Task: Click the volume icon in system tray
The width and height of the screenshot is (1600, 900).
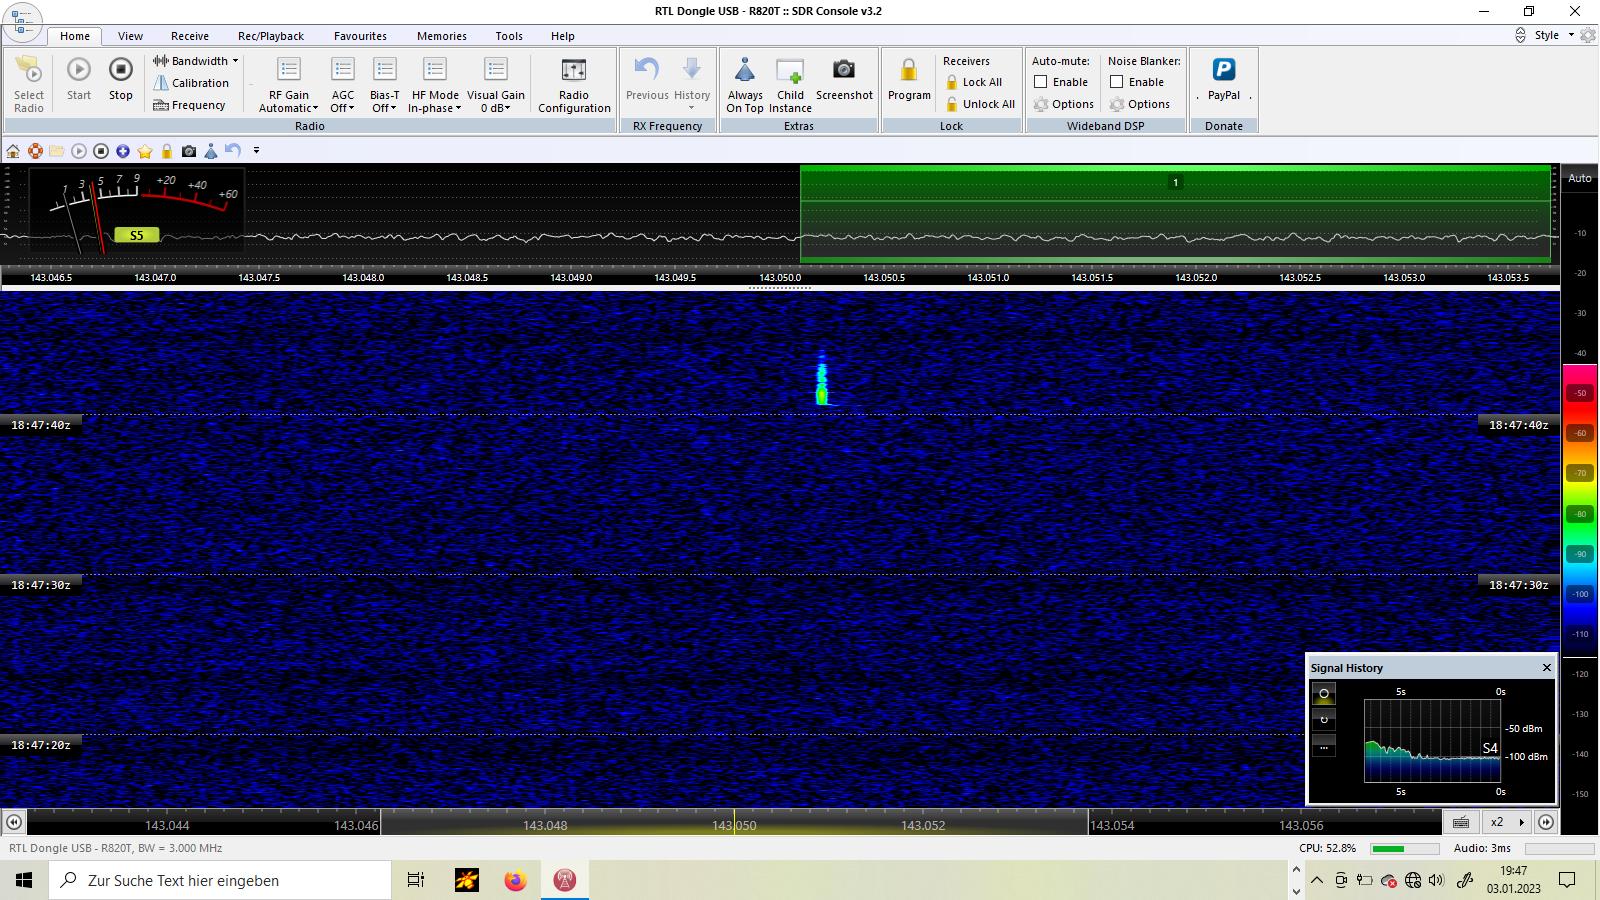Action: (1437, 880)
